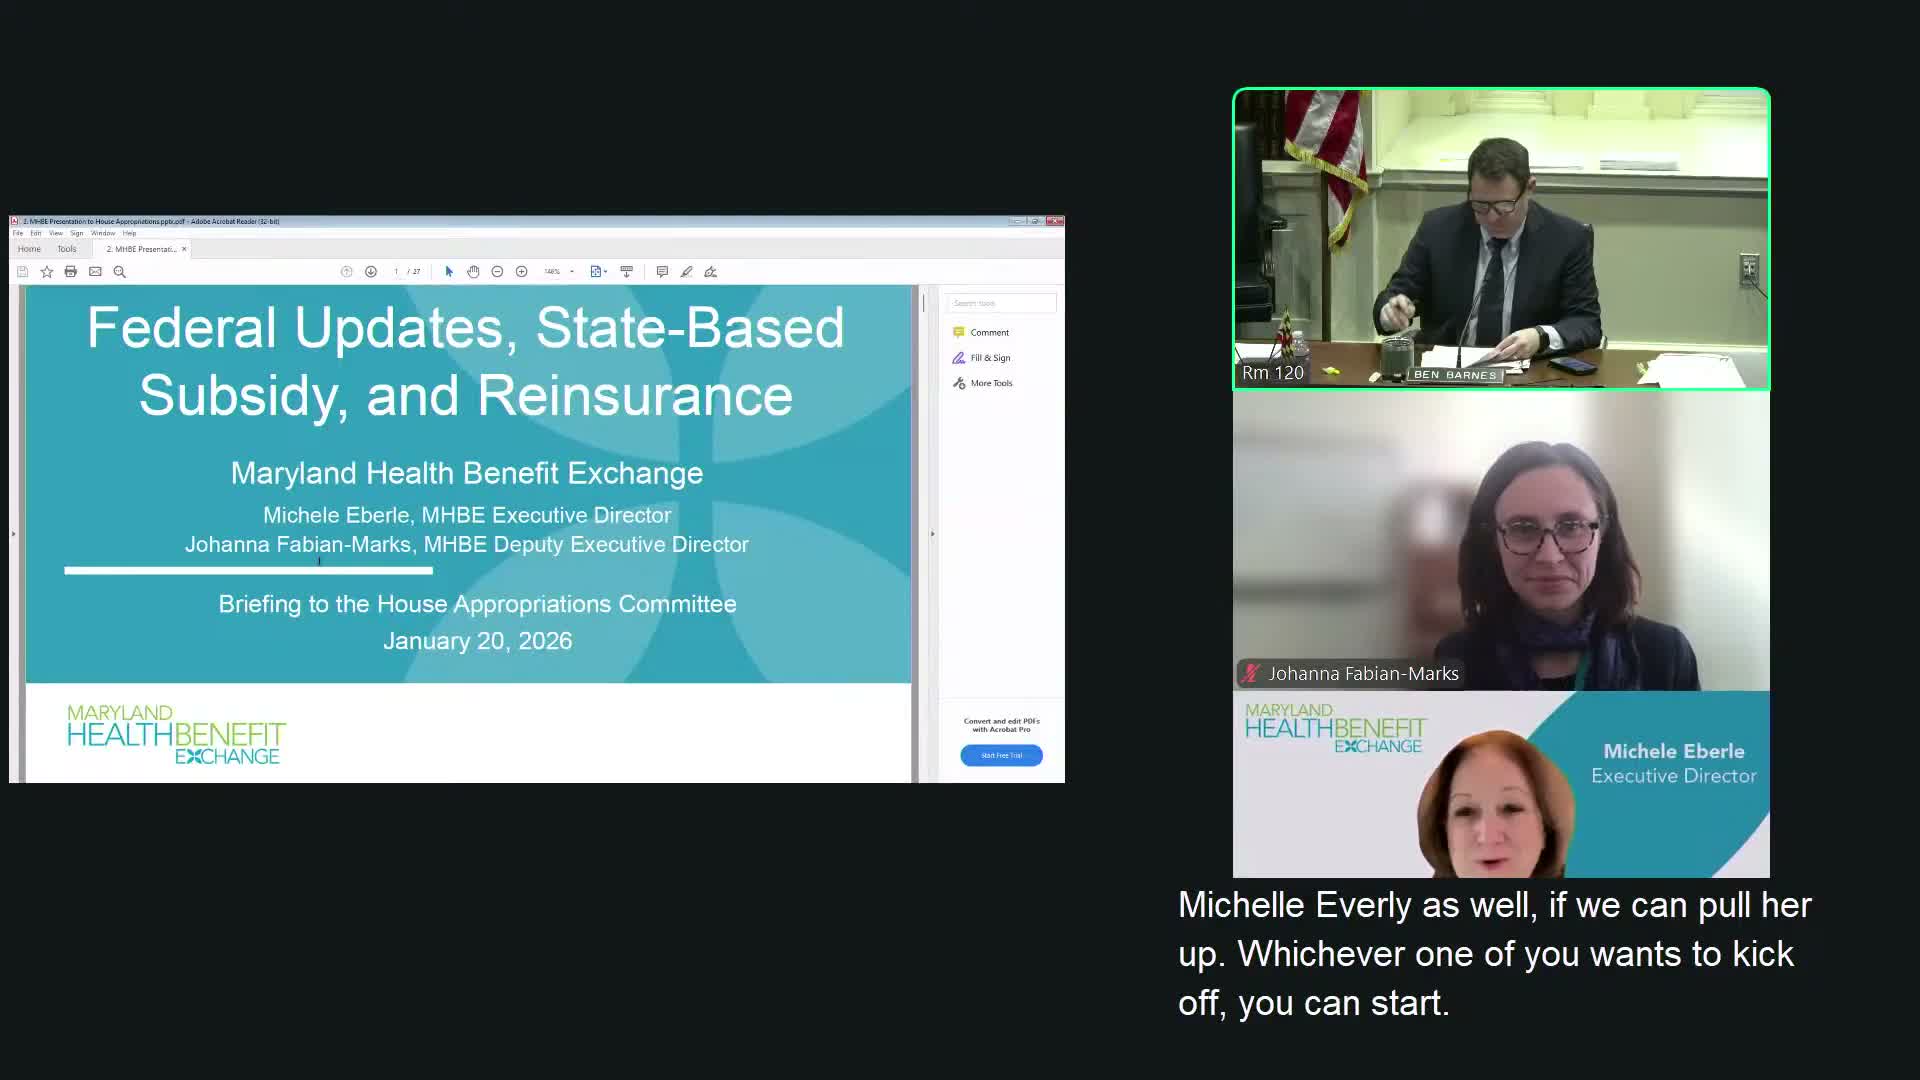1920x1080 pixels.
Task: Collapse the right tools pane arrow
Action: [933, 534]
